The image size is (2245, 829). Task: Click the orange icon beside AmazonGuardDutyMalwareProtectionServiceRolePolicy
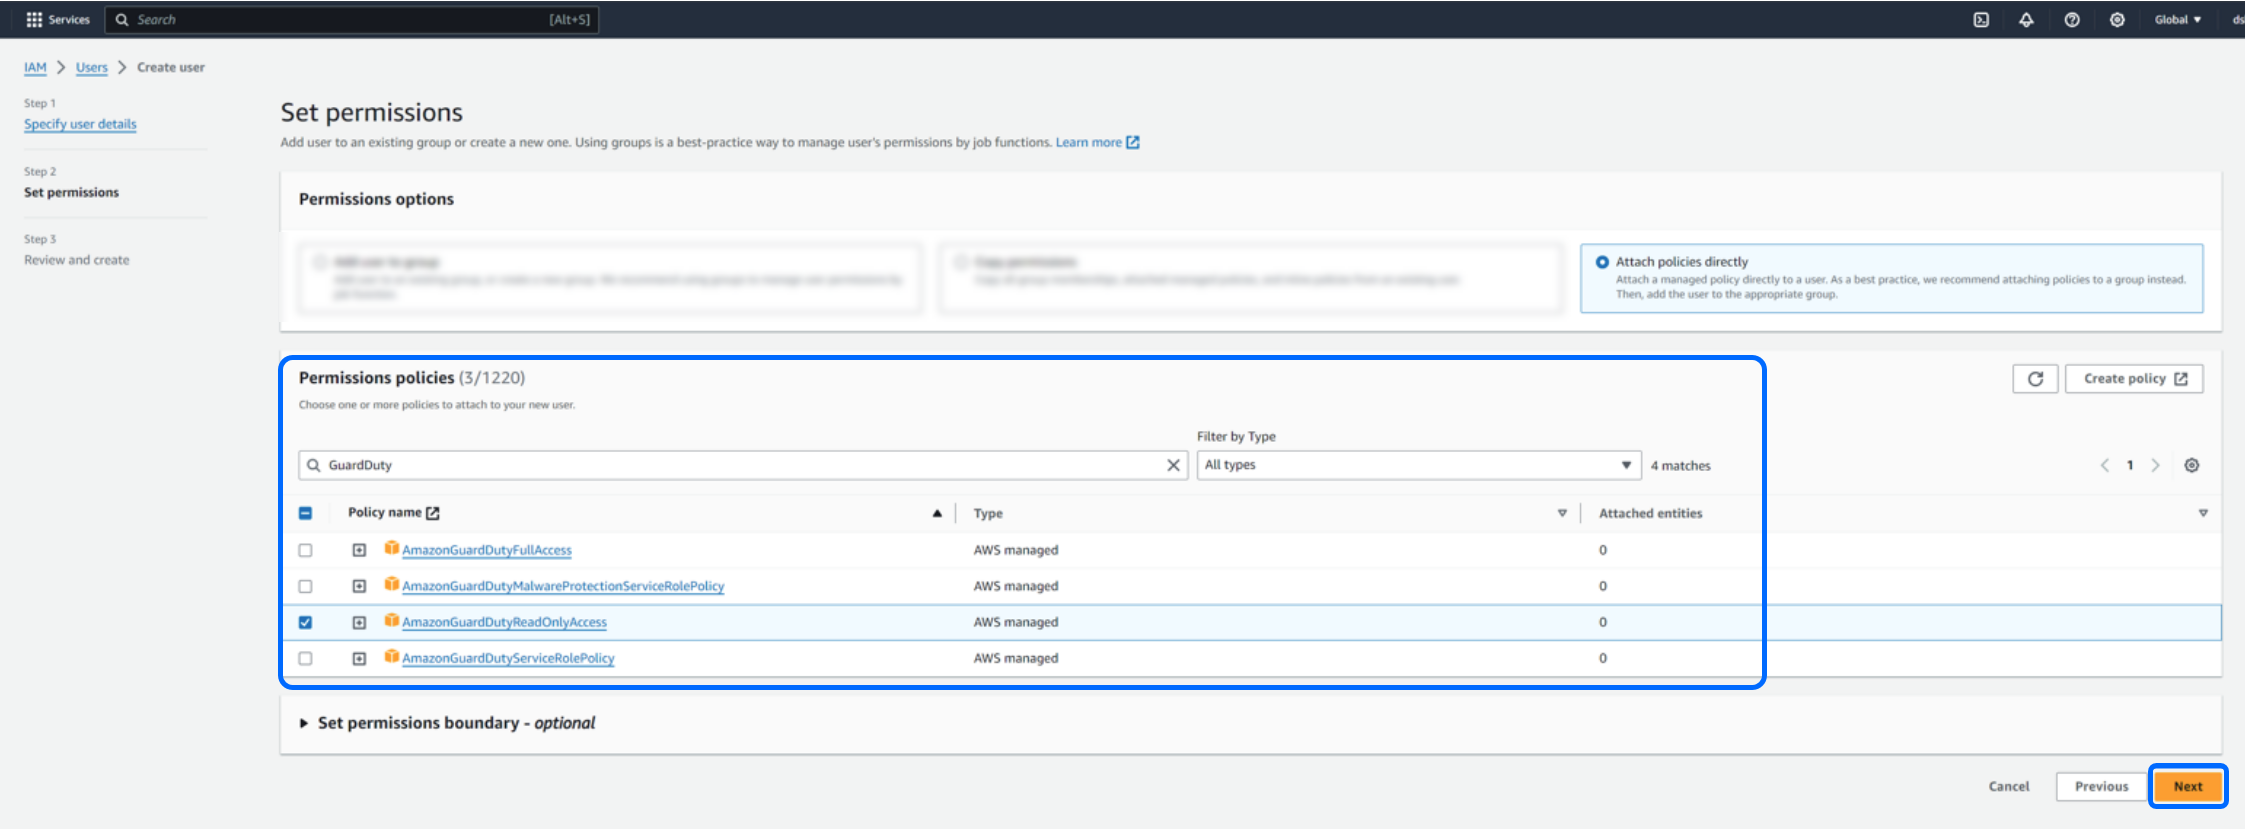point(392,584)
